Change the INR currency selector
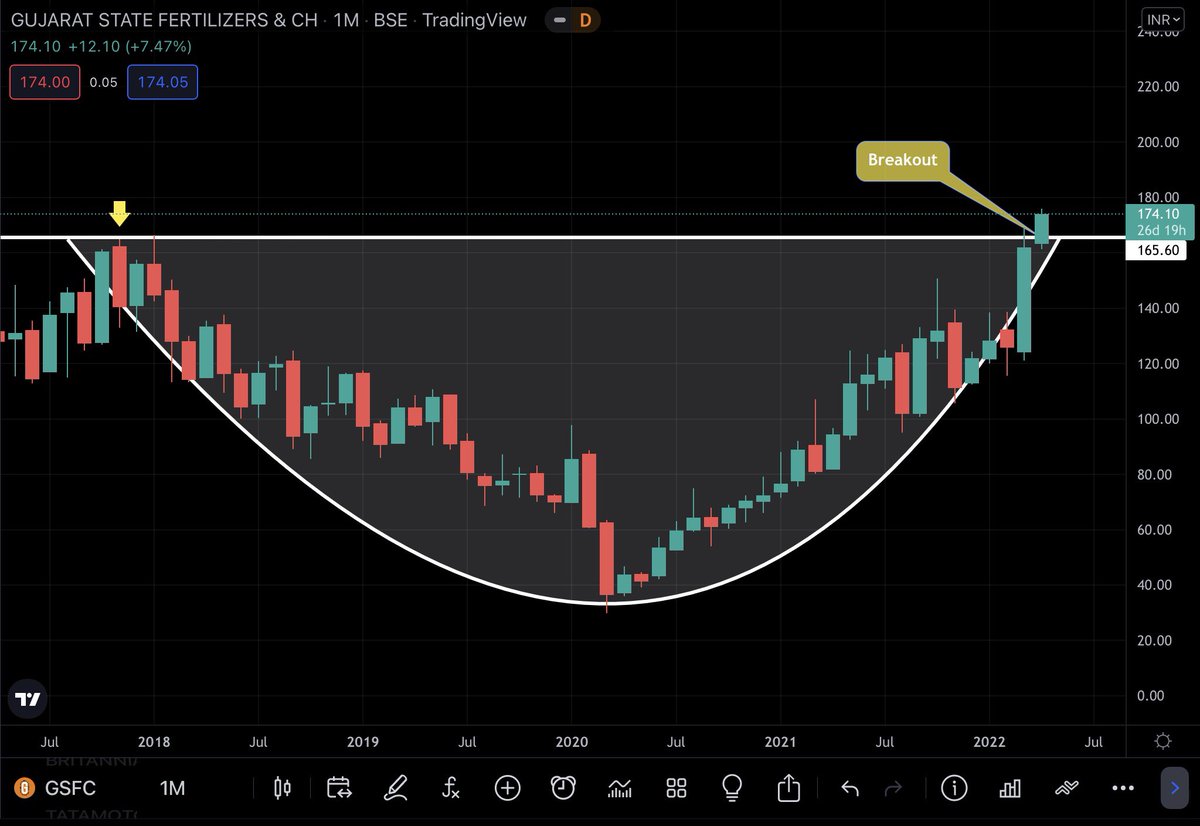The image size is (1200, 826). point(1163,19)
